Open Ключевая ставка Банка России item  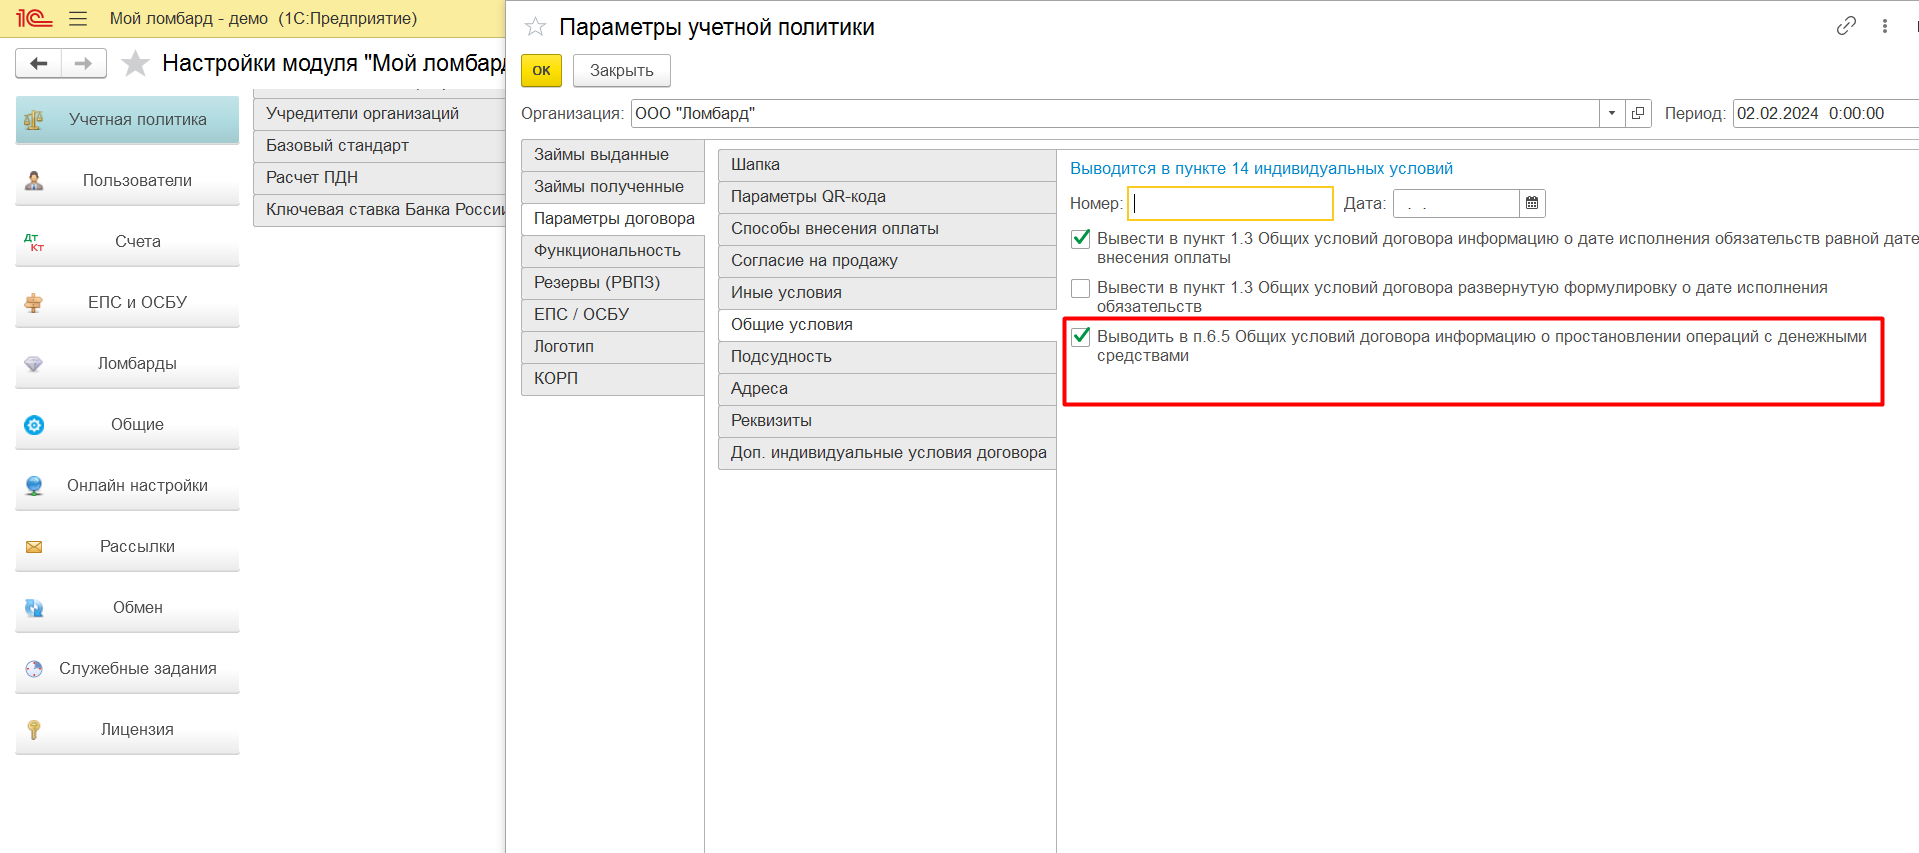(x=379, y=210)
